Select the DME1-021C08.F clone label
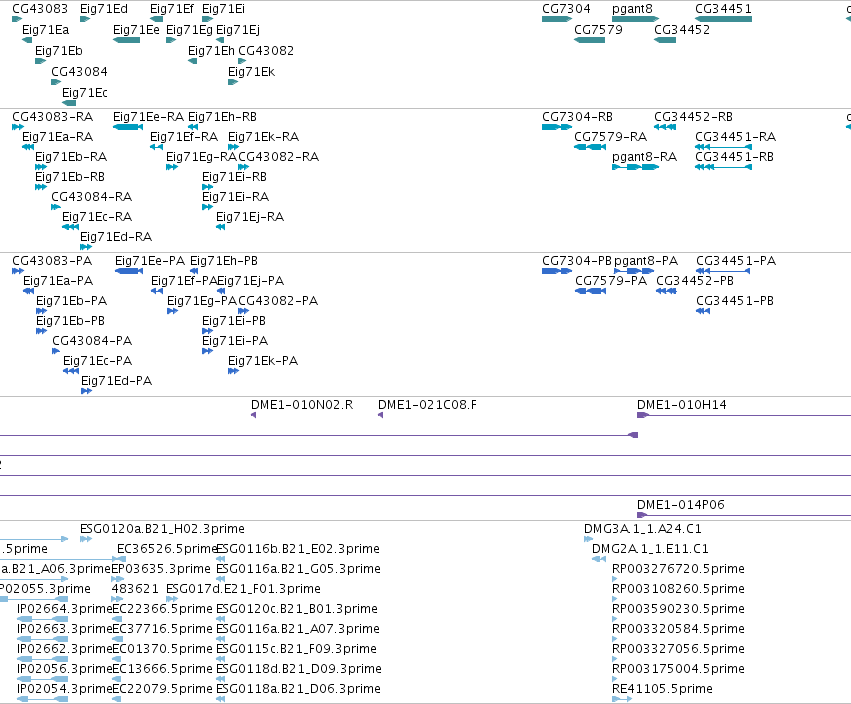The height and width of the screenshot is (704, 851). (427, 405)
